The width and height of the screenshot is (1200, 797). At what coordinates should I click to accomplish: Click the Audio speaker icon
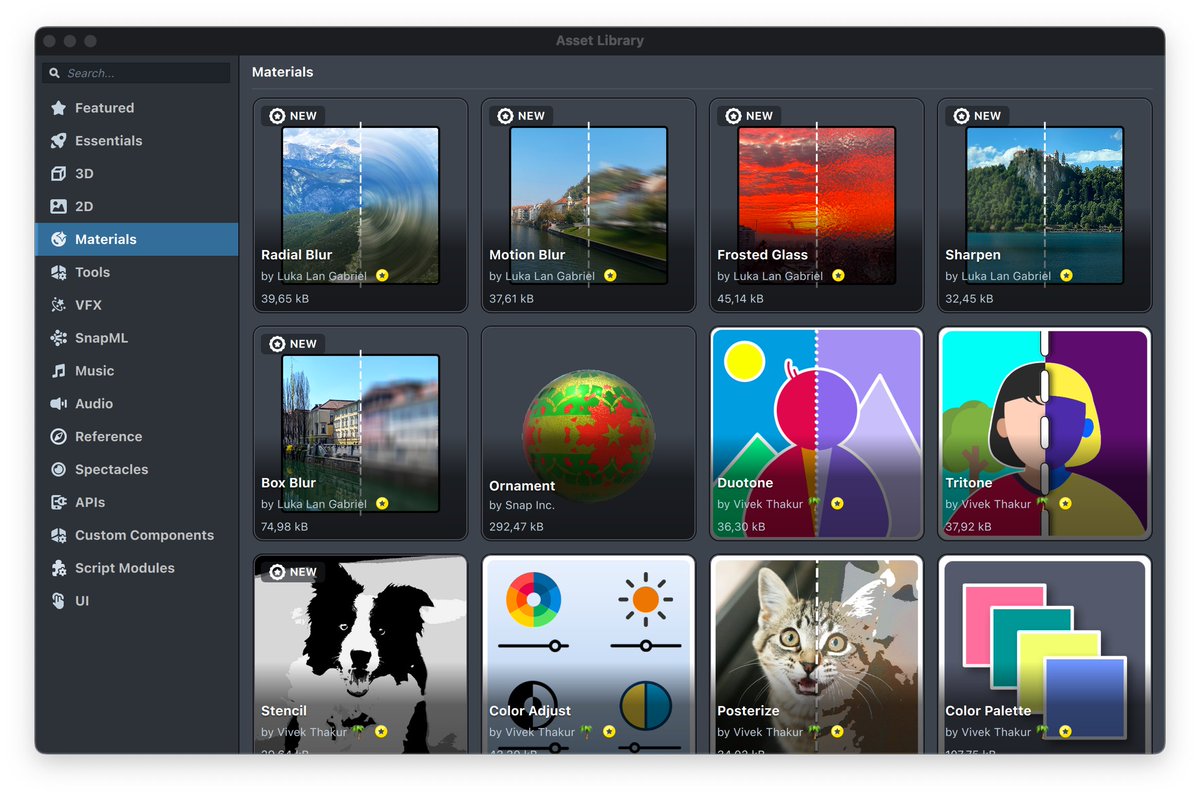point(58,404)
